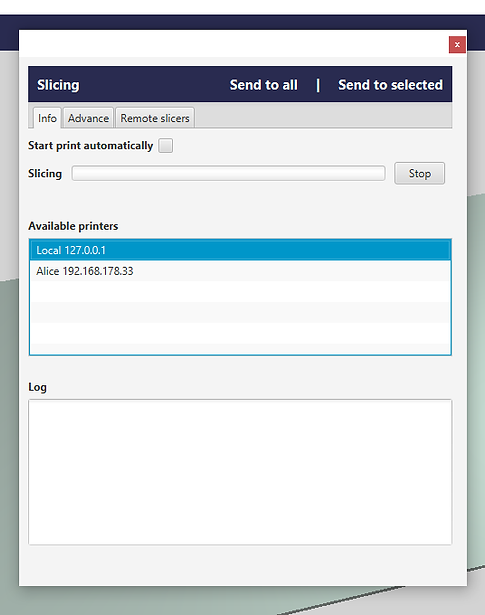Screen dimensions: 485x615
Task: Click the Slicing label beside the progress bar
Action: (x=45, y=173)
